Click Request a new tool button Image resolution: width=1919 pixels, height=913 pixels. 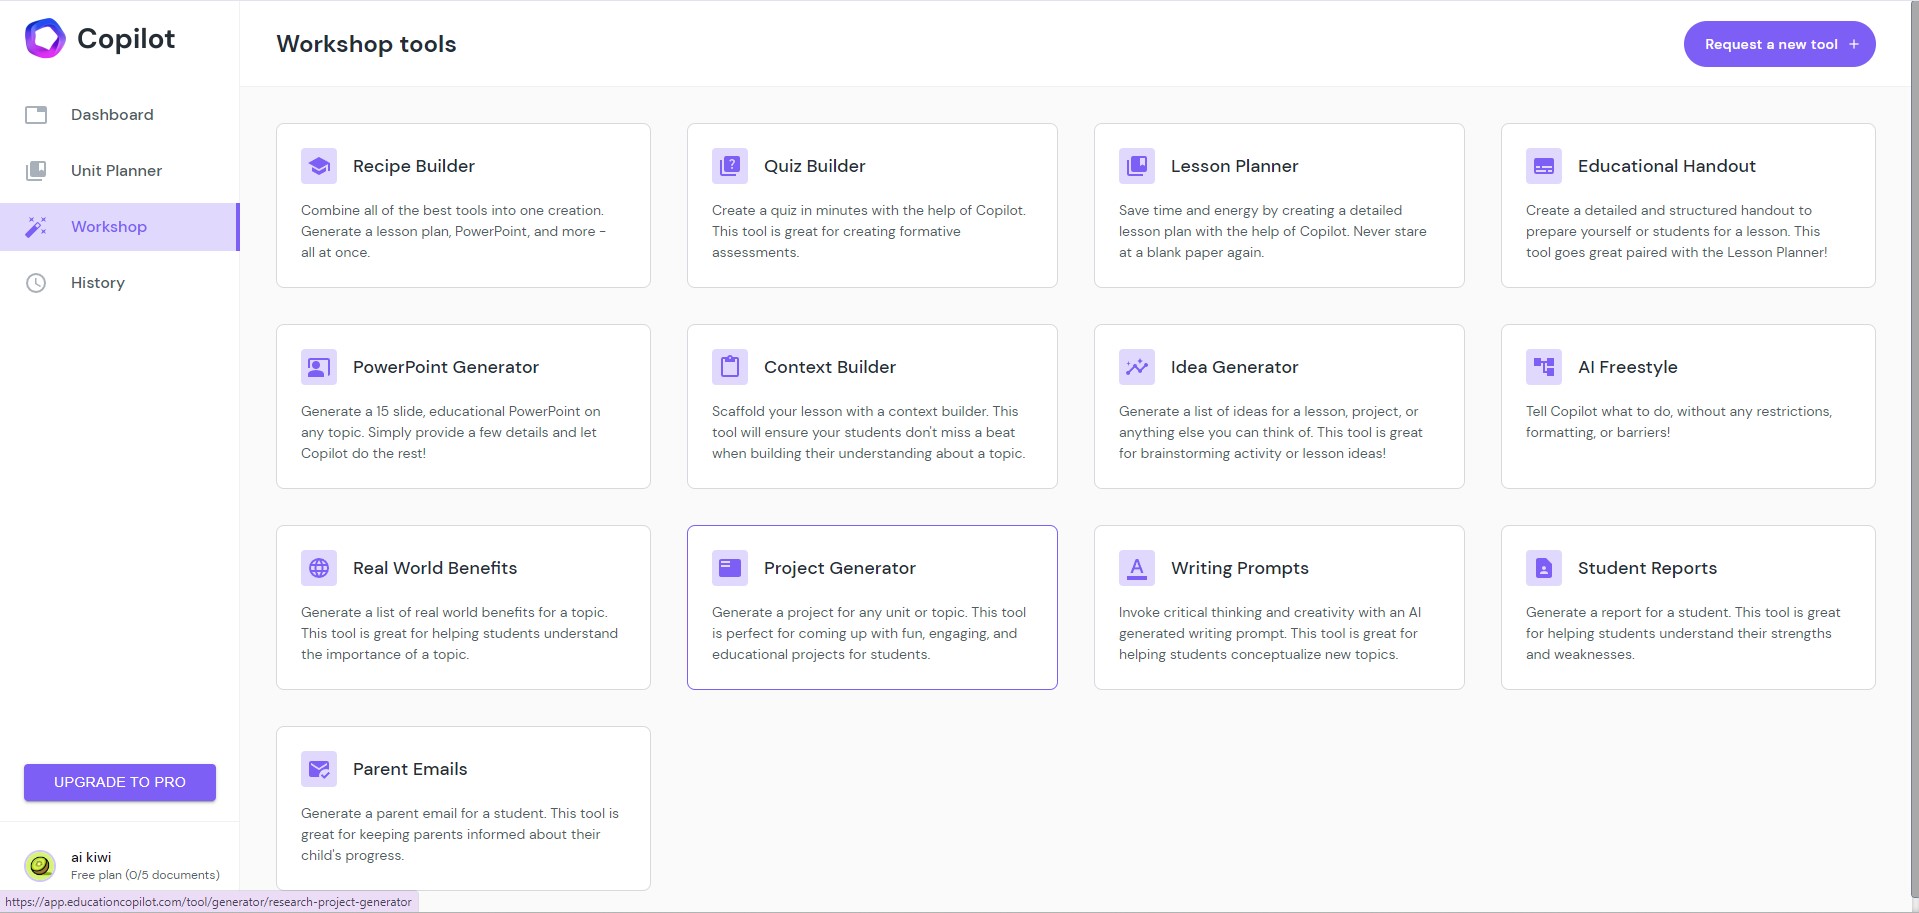click(x=1779, y=44)
